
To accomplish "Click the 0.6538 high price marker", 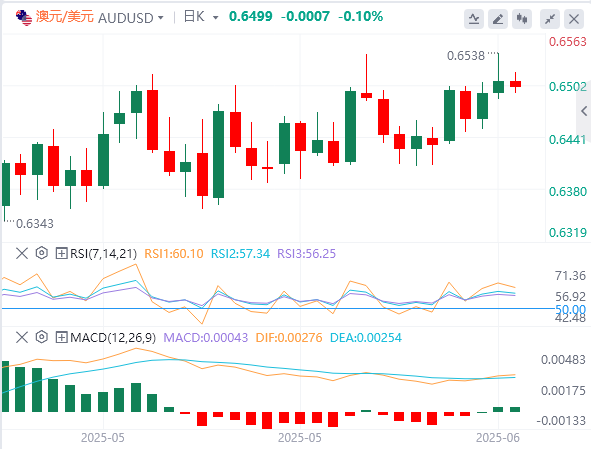I will (x=465, y=56).
